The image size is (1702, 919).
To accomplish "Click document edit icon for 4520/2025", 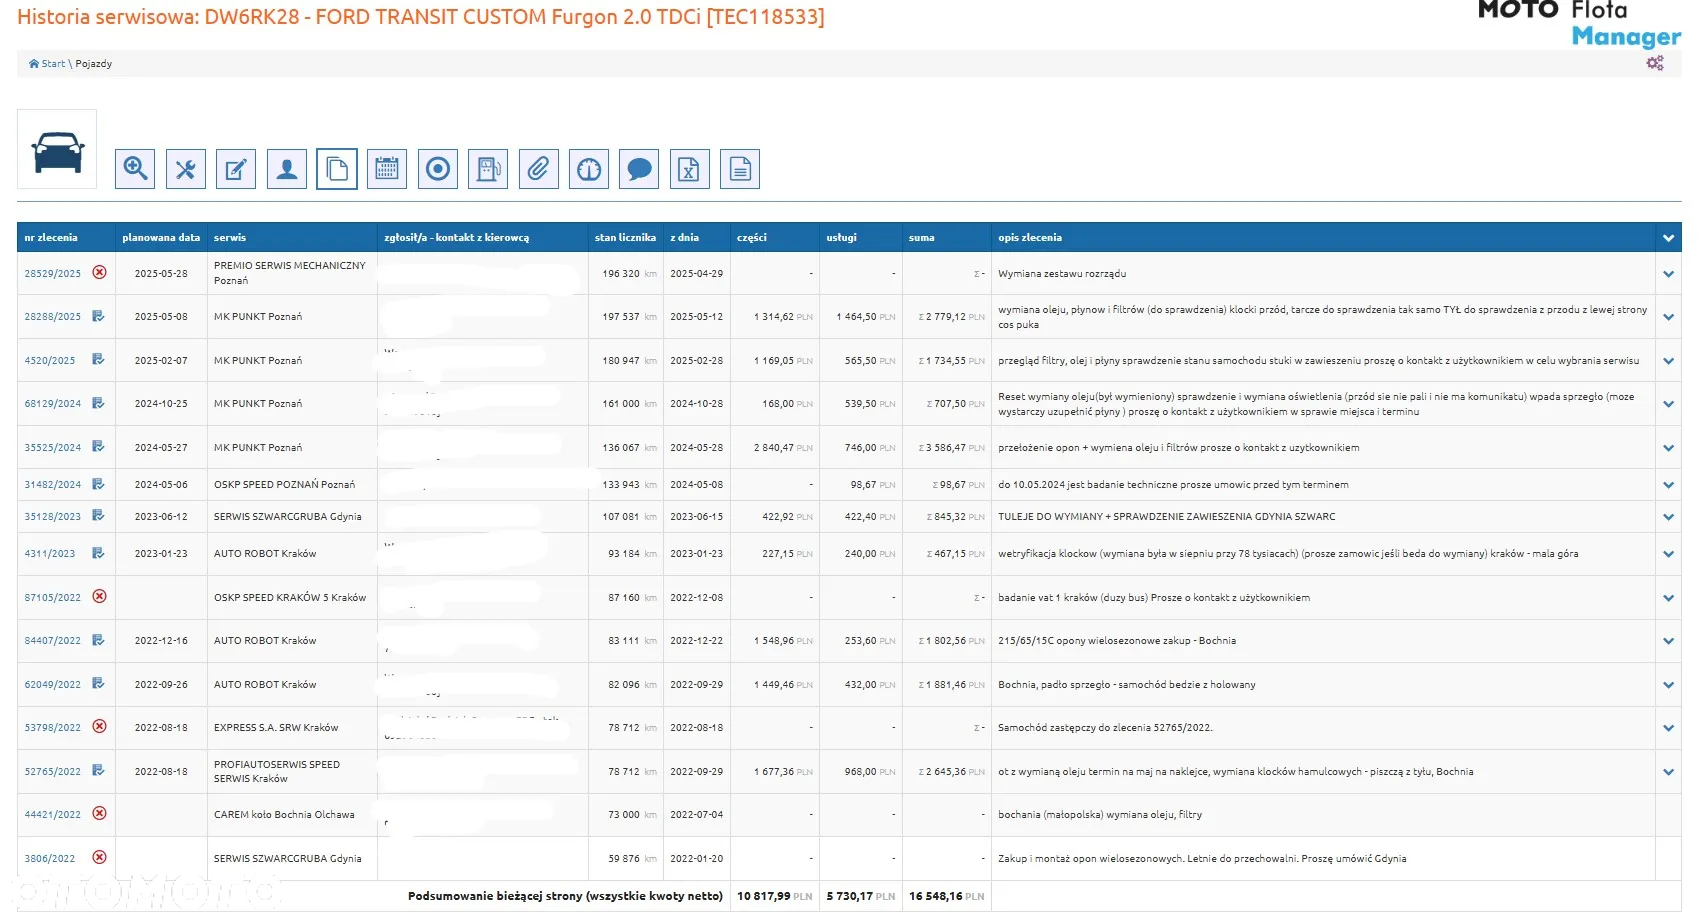I will click(x=98, y=359).
